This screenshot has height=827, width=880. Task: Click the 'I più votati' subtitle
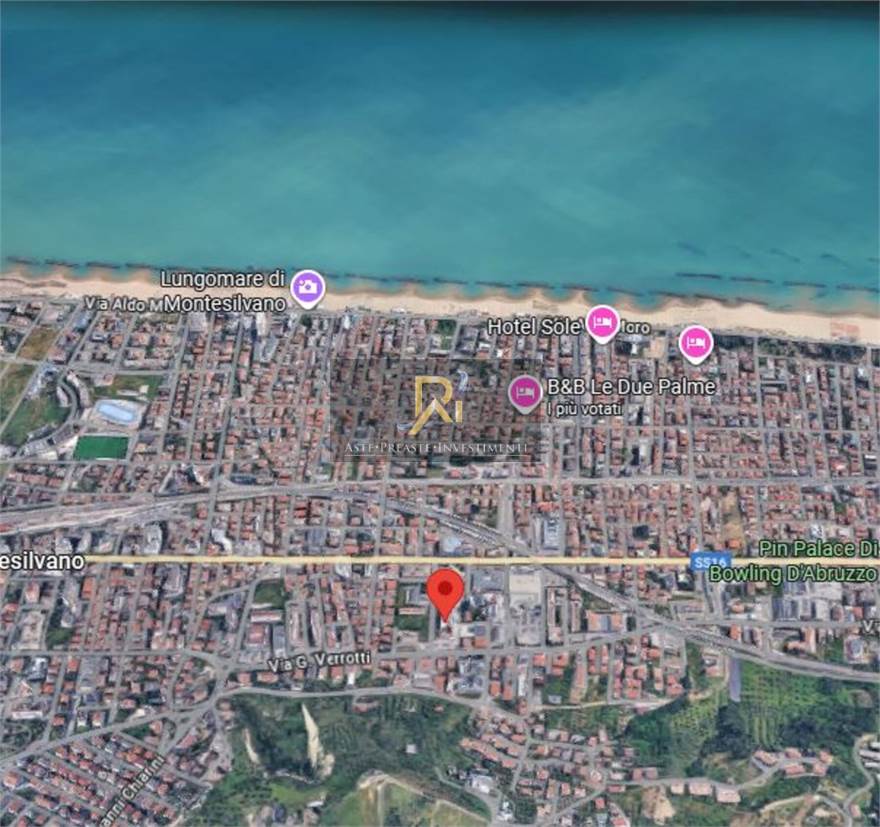coord(584,408)
